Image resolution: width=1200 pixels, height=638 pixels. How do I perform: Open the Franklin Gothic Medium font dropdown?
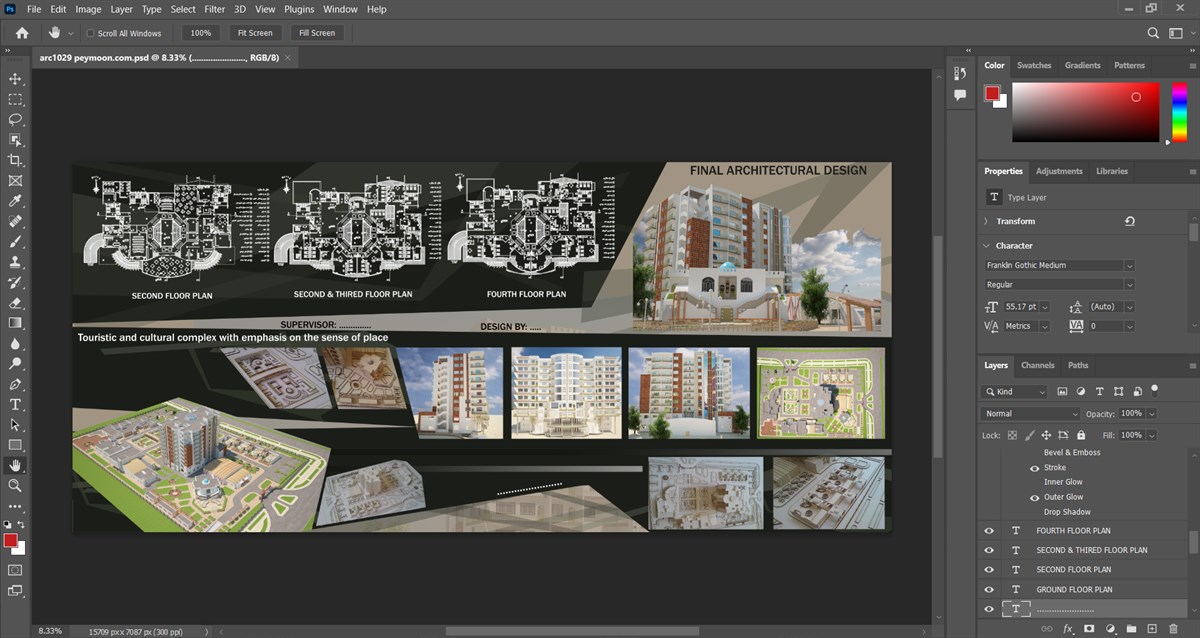point(1059,265)
